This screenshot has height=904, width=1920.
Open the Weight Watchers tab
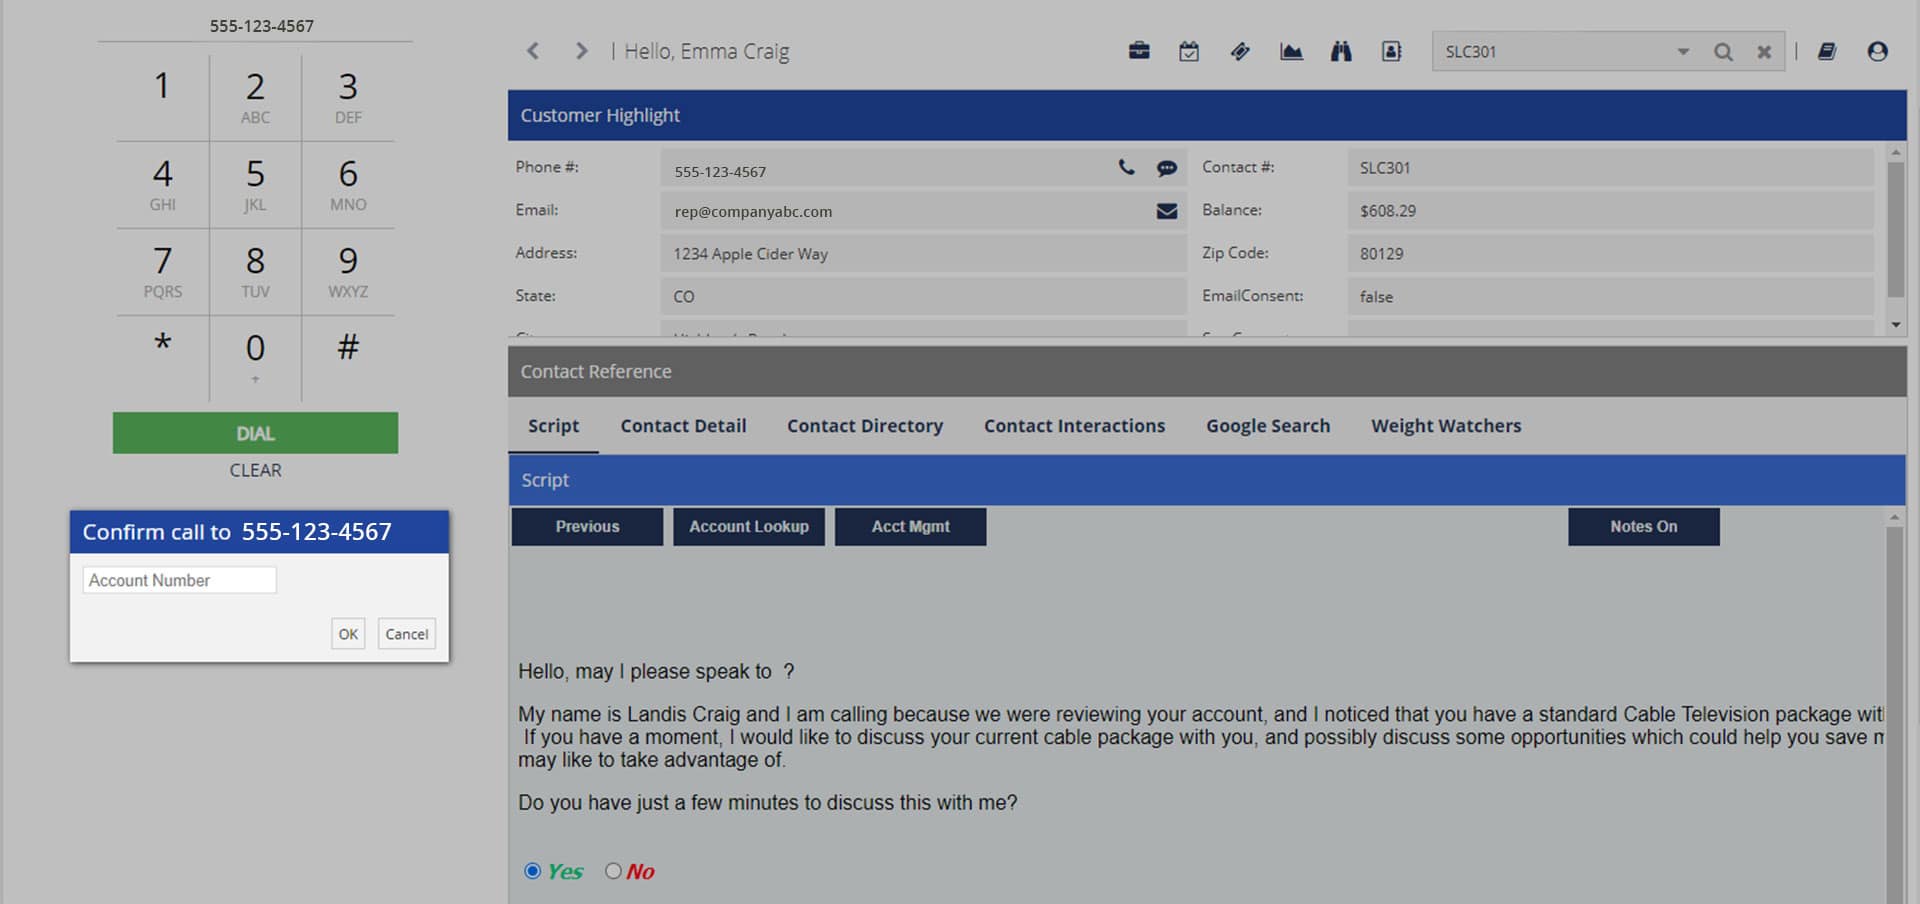1446,425
